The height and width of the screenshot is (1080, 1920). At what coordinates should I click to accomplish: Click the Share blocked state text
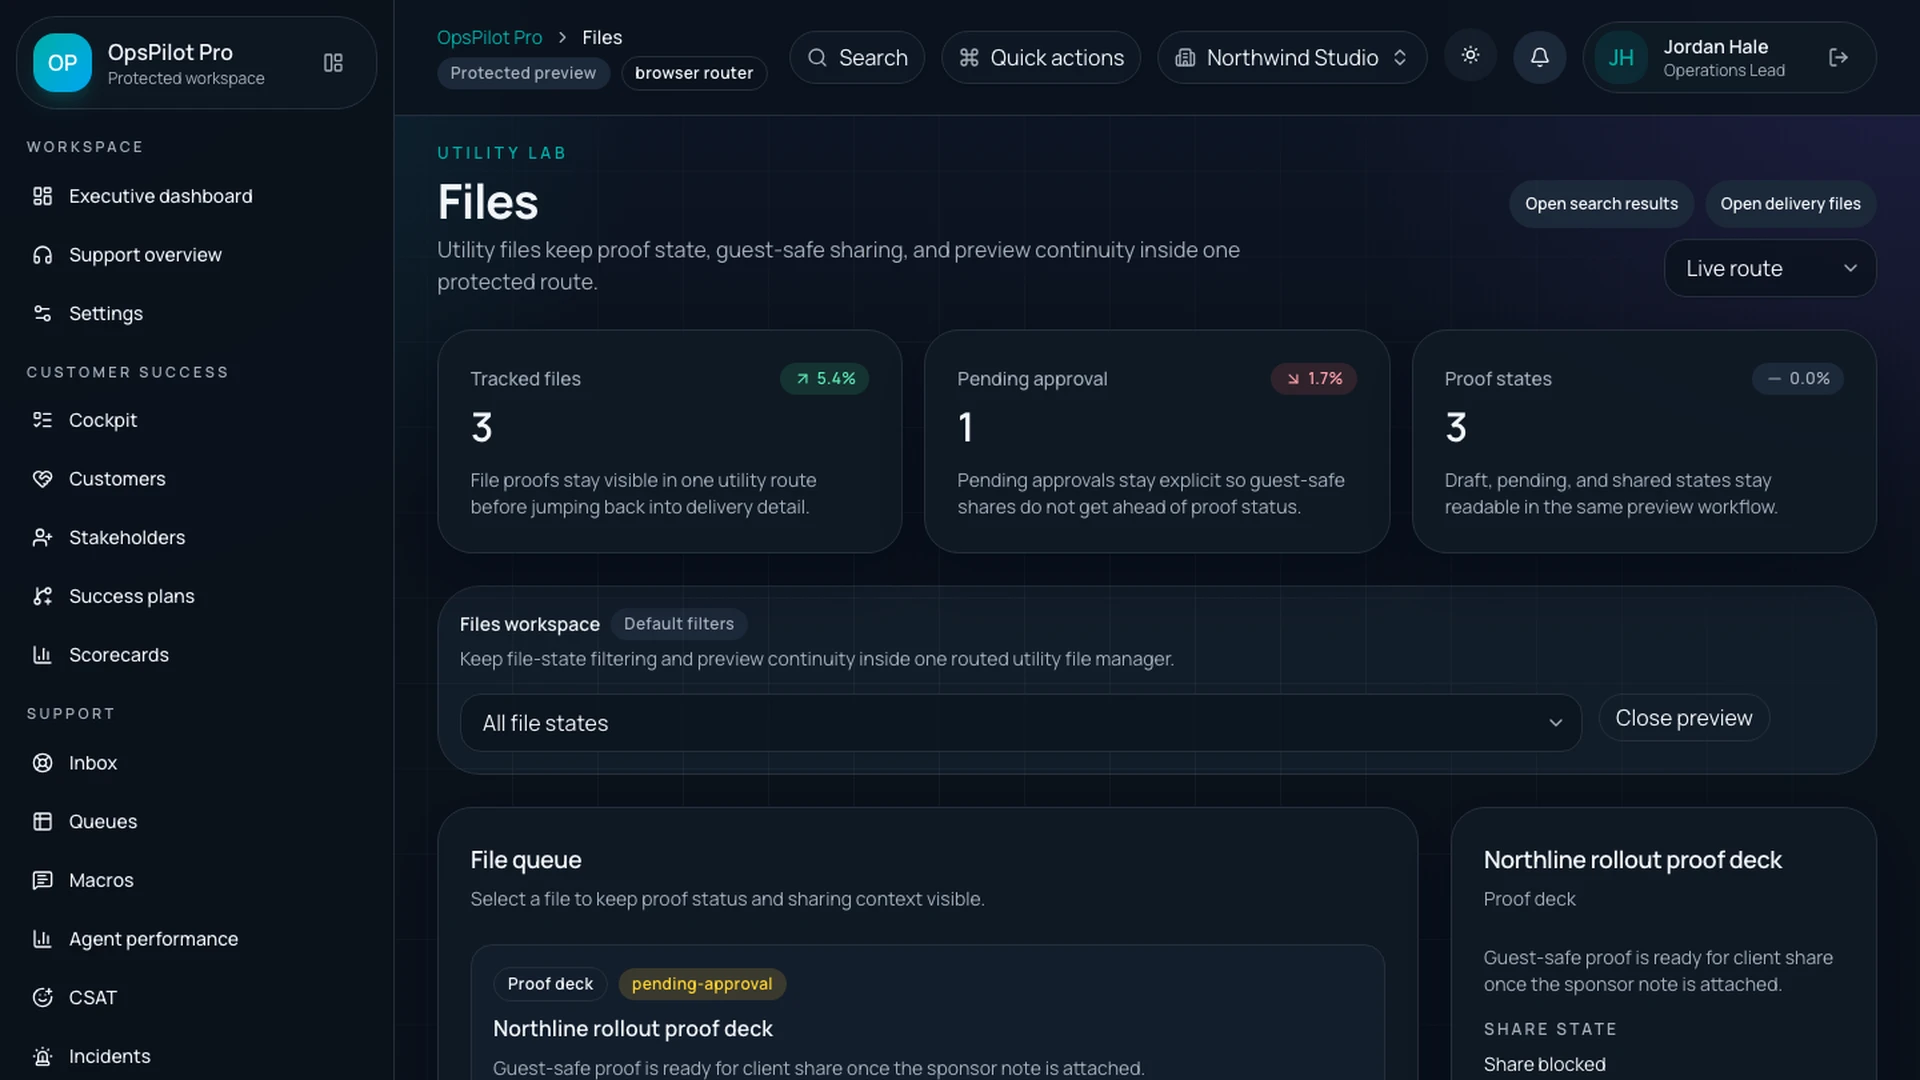1544,1065
